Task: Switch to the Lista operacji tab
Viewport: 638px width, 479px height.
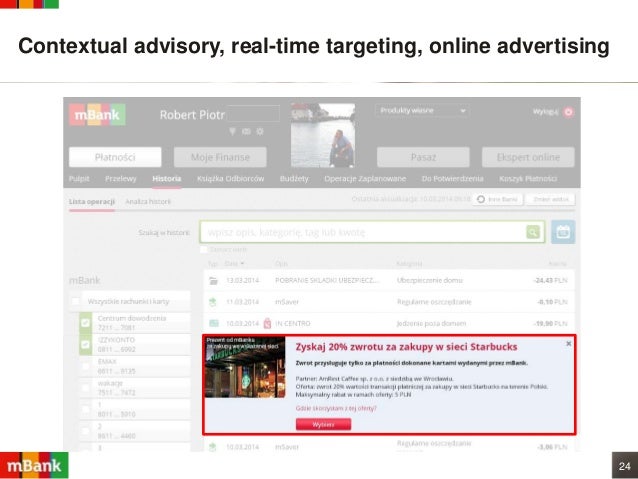Action: click(92, 201)
